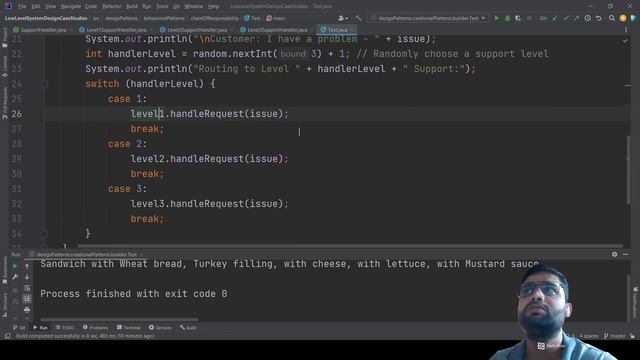Open the Problems tool window
640x360 pixels.
[96, 327]
